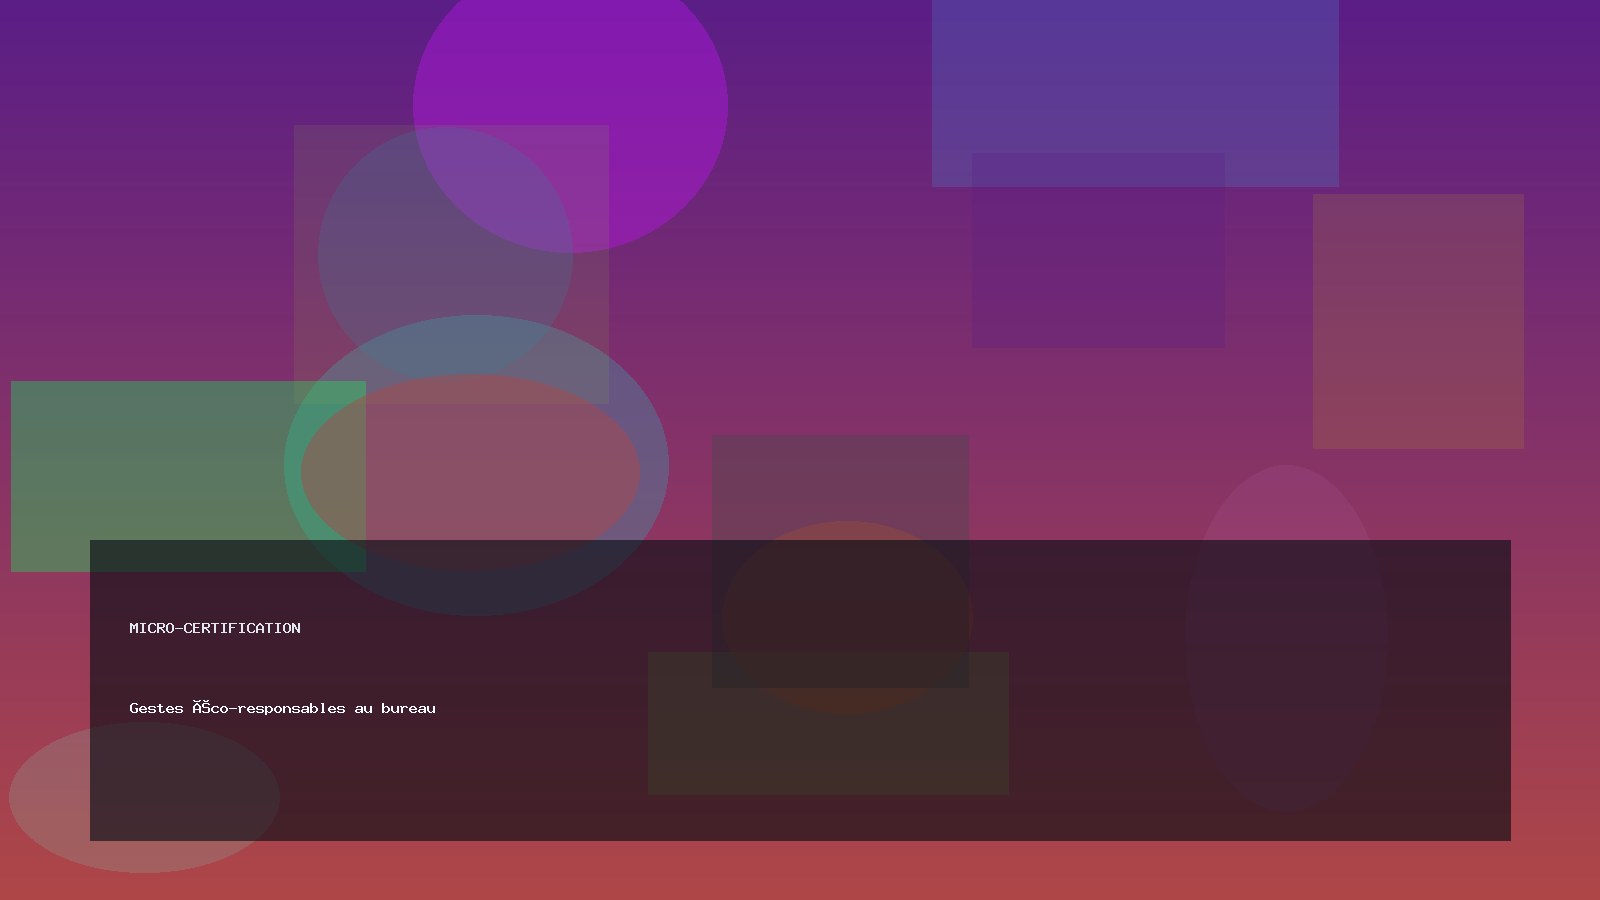
Task: Select the dark orange circle in the center
Action: (845, 600)
